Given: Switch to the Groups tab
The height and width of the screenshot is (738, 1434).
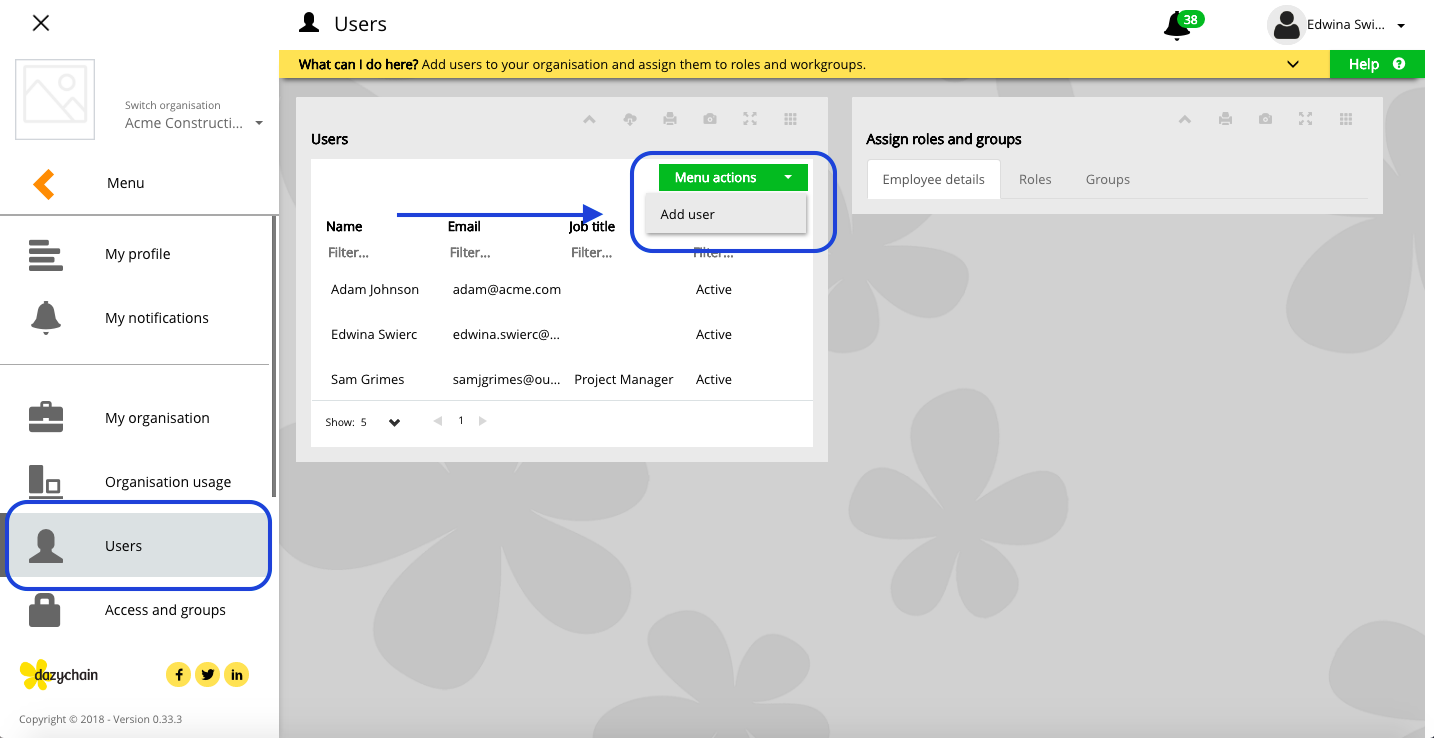Looking at the screenshot, I should coord(1108,179).
